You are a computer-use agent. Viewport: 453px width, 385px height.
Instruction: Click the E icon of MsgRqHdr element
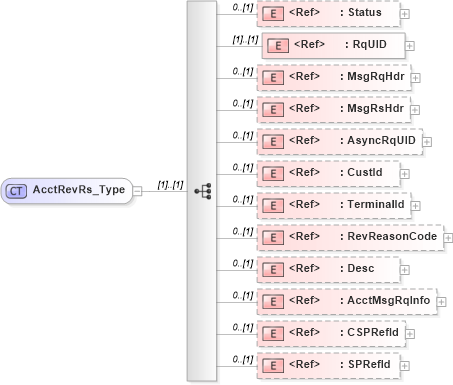point(273,78)
